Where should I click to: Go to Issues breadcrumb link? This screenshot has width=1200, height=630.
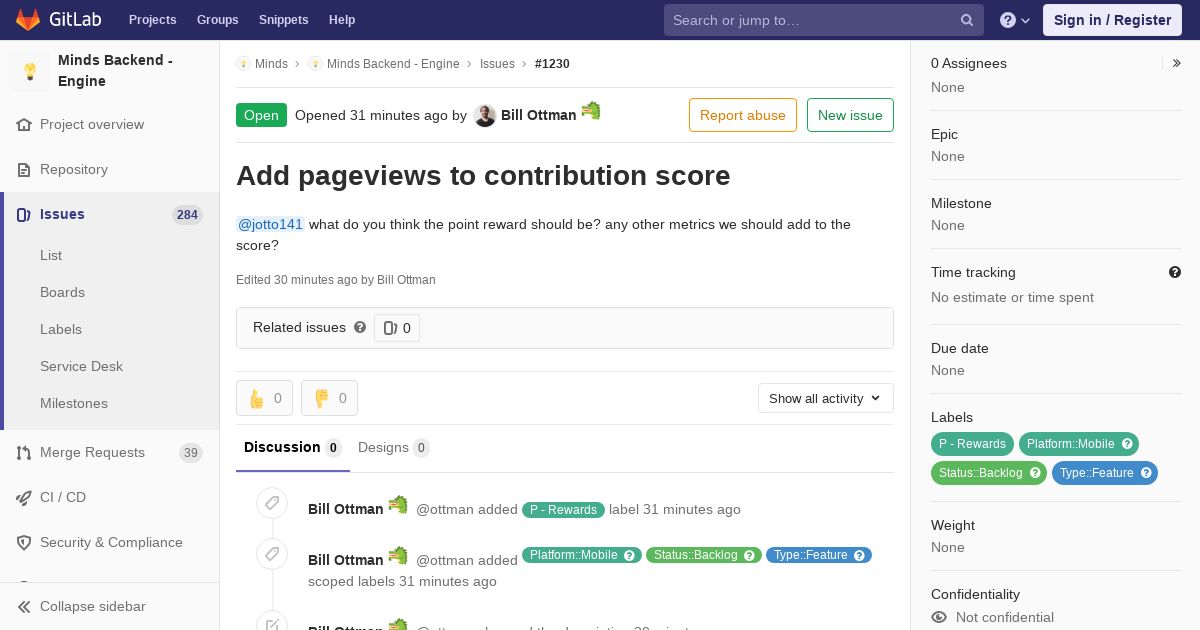tap(497, 64)
